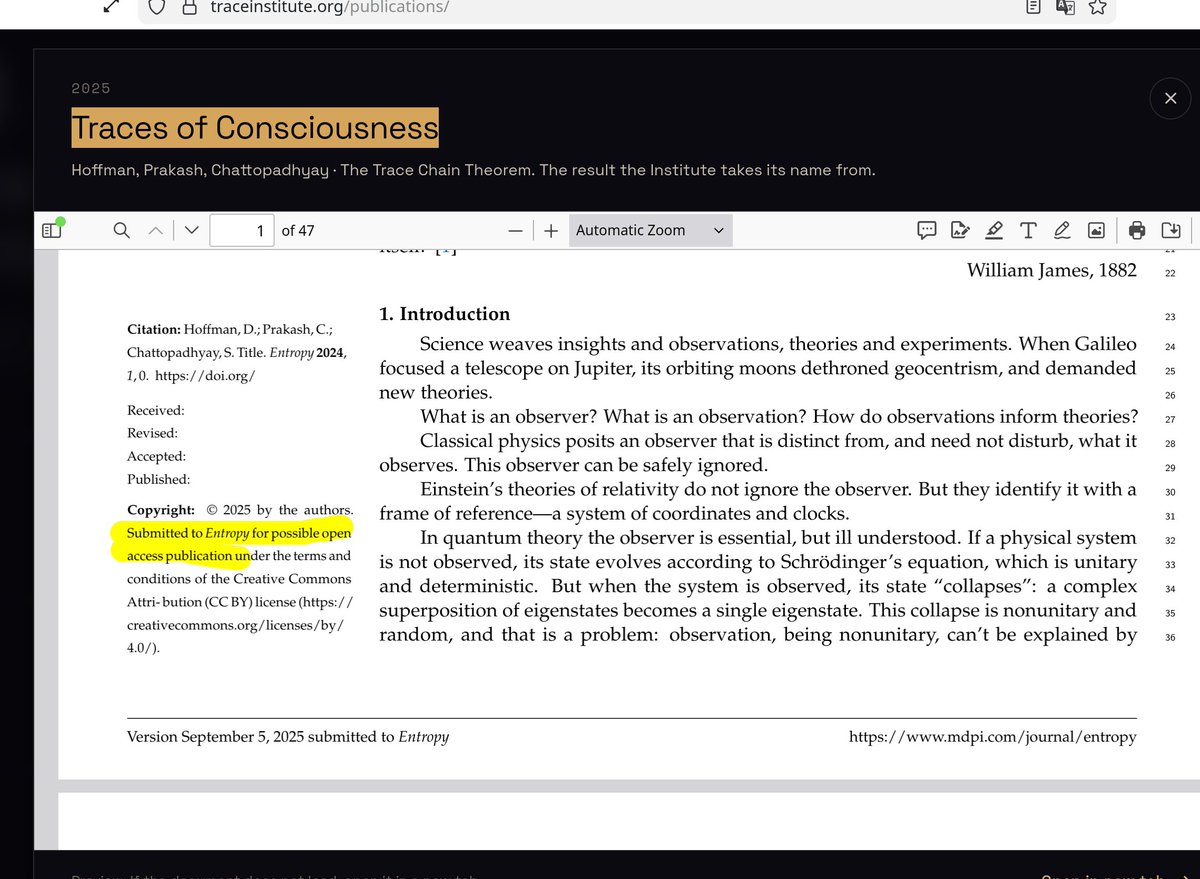Save the PDF with download icon
Image resolution: width=1200 pixels, height=879 pixels.
pos(1171,230)
